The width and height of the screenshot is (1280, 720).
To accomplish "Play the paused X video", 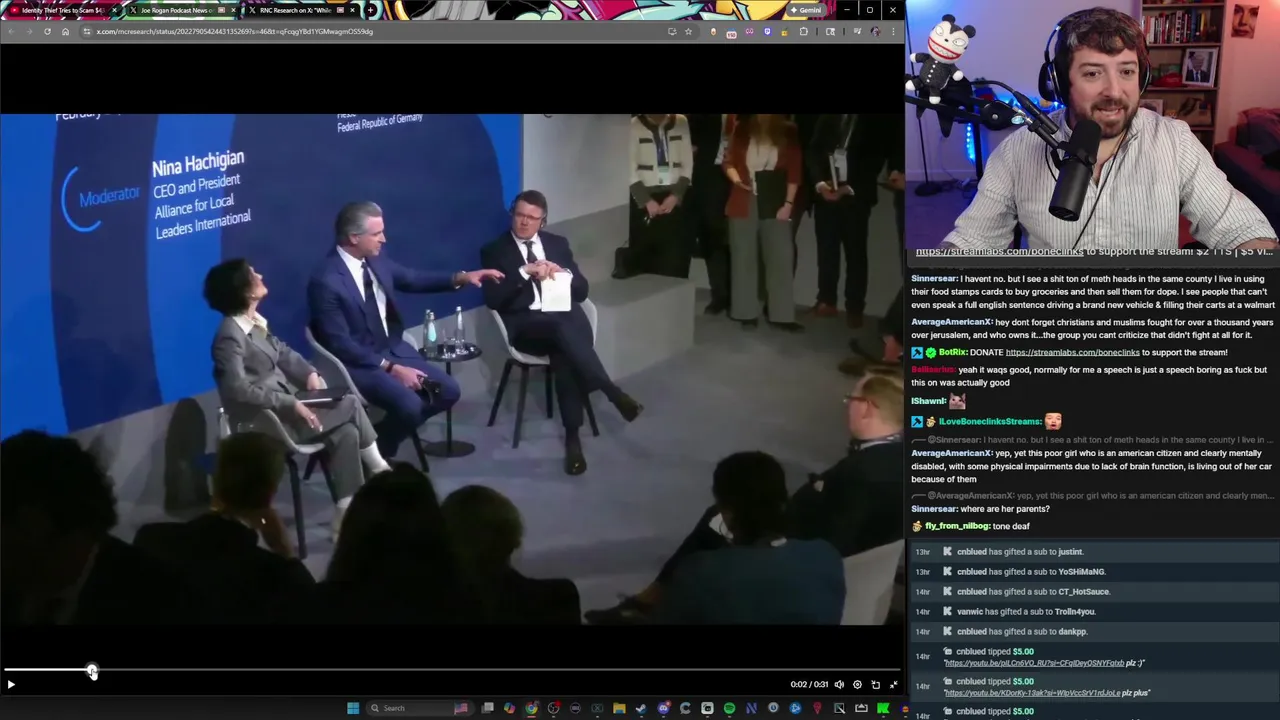I will click(11, 685).
